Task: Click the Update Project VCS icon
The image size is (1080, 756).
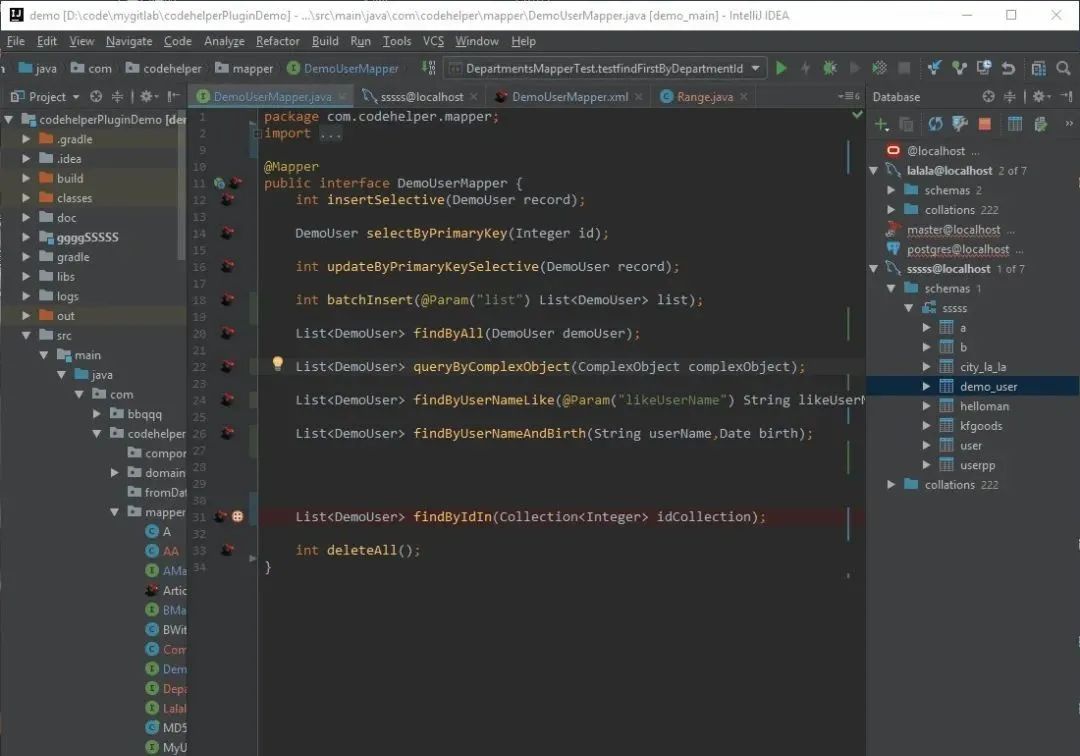Action: [x=932, y=68]
